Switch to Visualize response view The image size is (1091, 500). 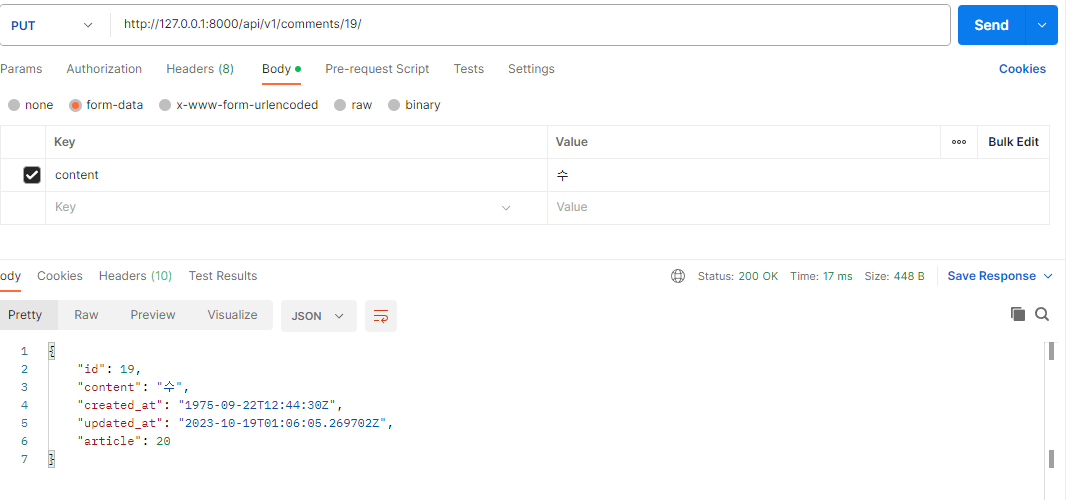[232, 315]
